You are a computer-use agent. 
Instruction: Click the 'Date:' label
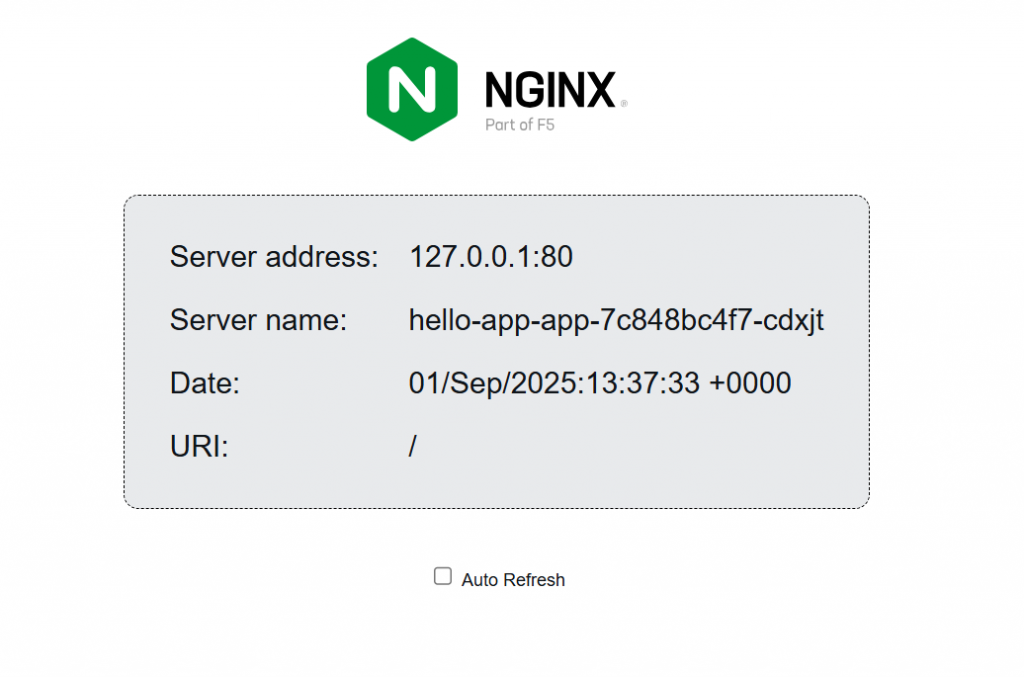pos(205,383)
